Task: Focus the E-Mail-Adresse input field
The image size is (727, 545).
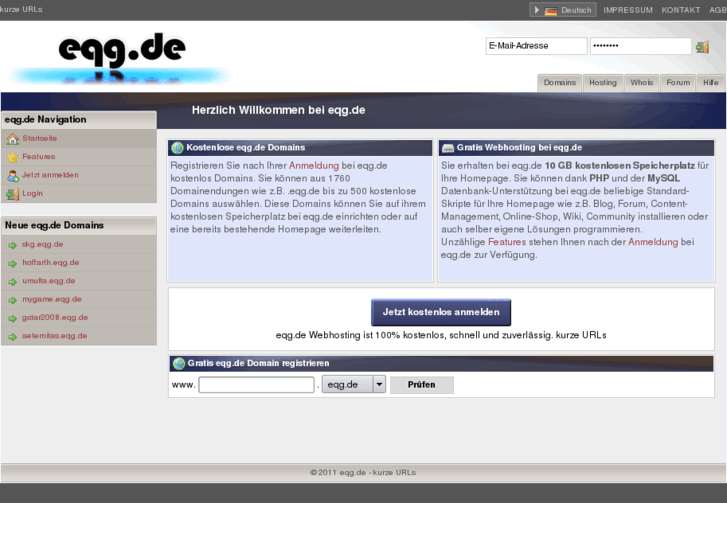Action: coord(536,46)
